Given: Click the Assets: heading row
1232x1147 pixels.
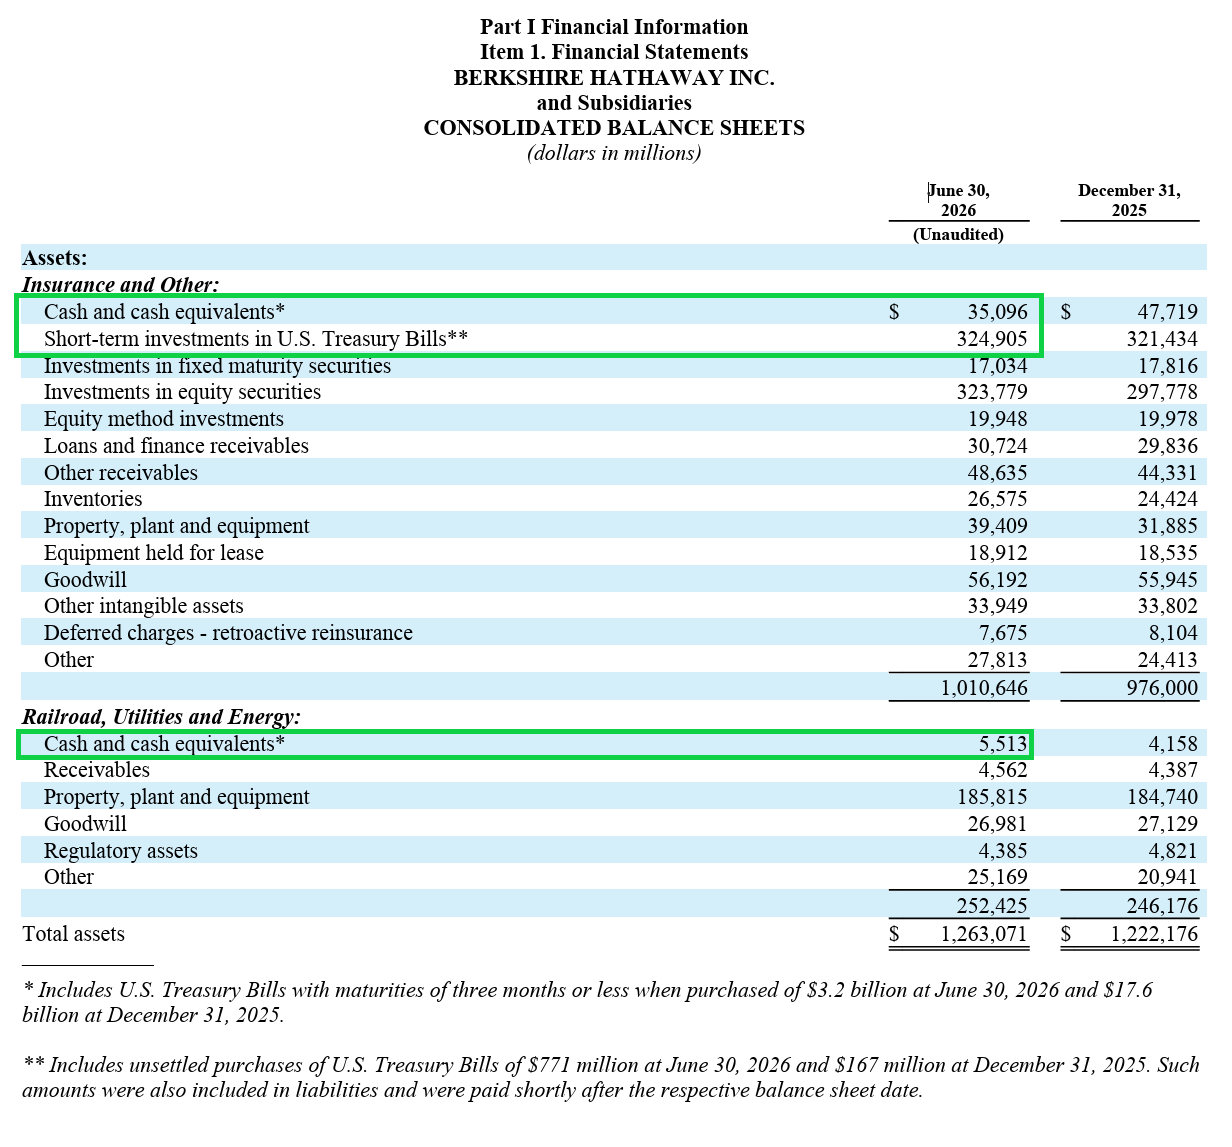Looking at the screenshot, I should [614, 258].
